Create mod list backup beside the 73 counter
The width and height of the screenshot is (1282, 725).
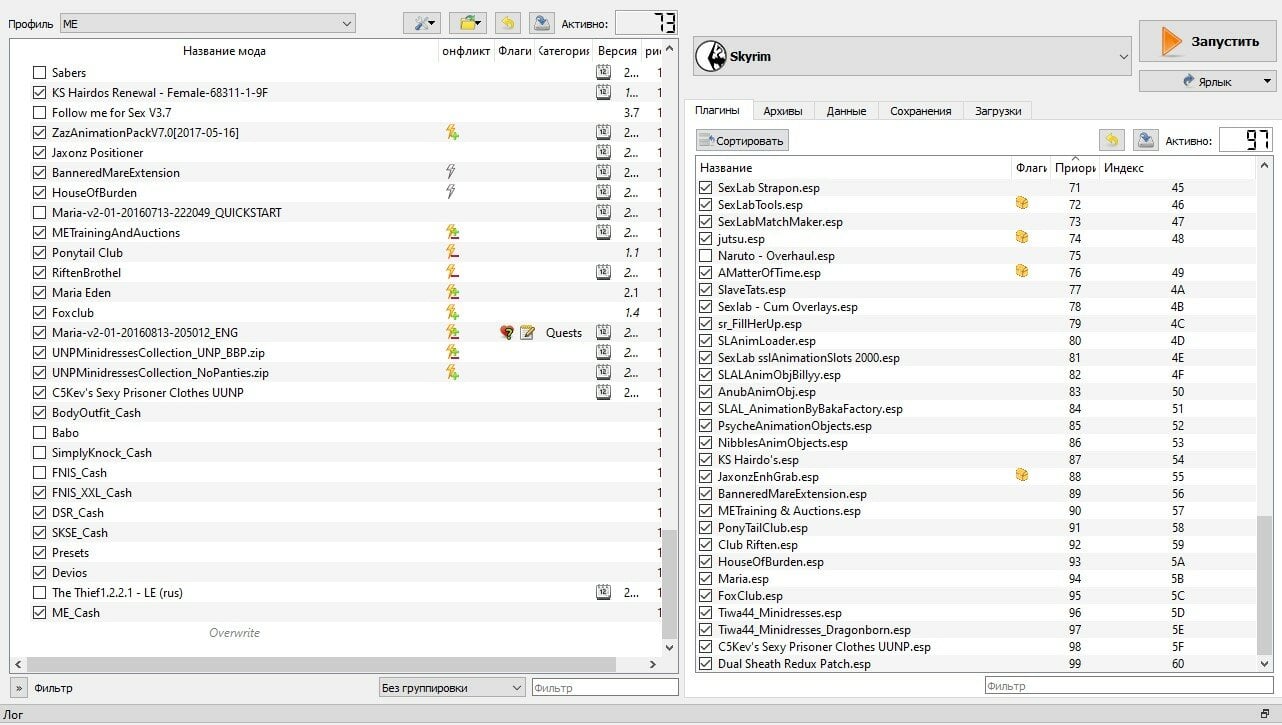coord(541,23)
